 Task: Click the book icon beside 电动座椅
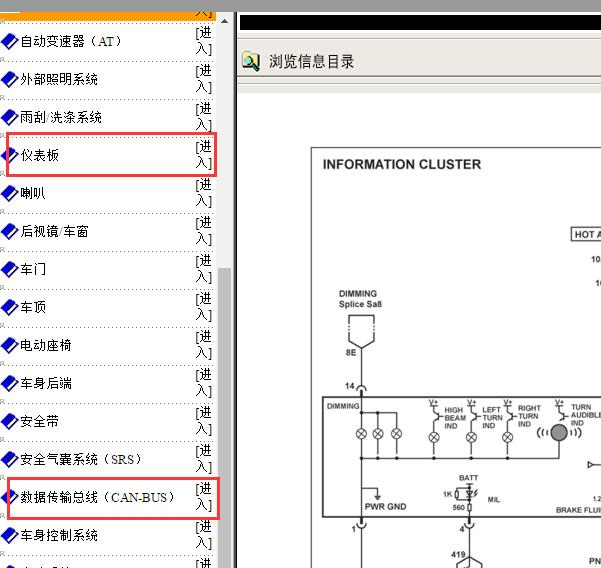point(10,345)
